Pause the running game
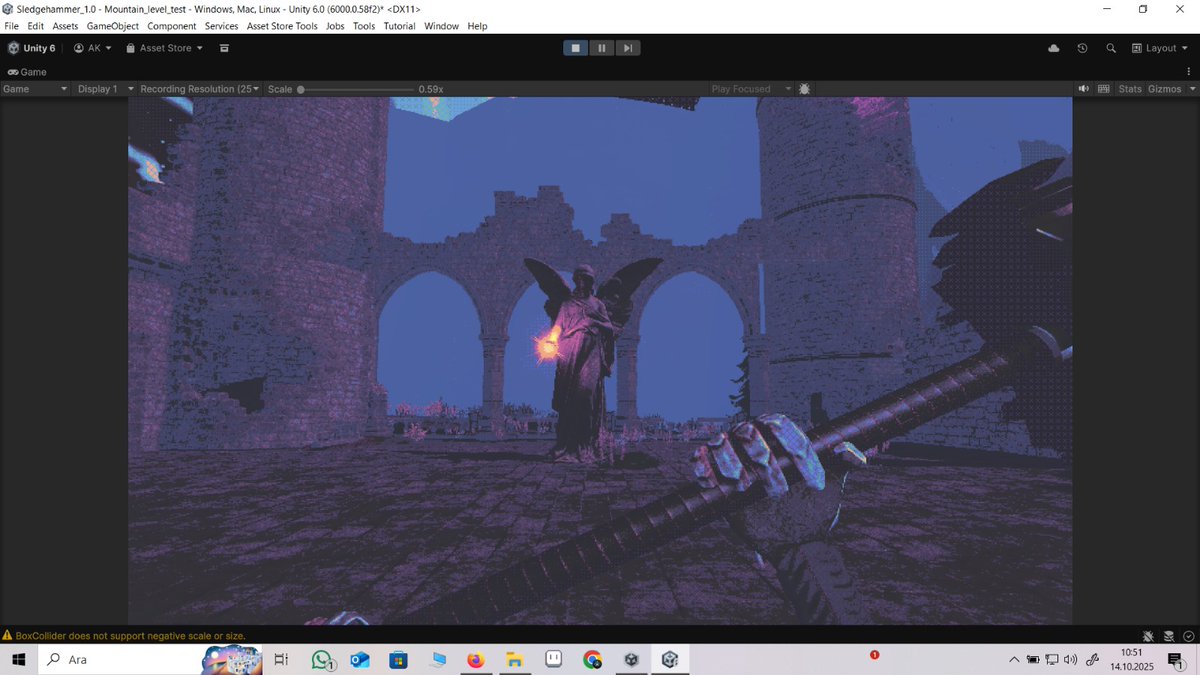This screenshot has width=1200, height=675. click(x=601, y=47)
